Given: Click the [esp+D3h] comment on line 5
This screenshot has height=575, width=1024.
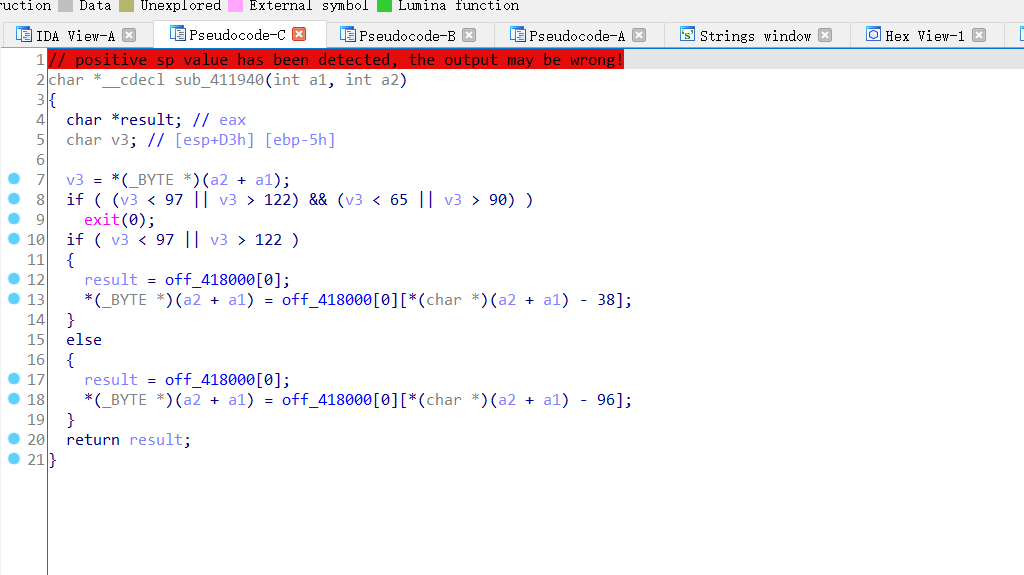Looking at the screenshot, I should click(214, 140).
